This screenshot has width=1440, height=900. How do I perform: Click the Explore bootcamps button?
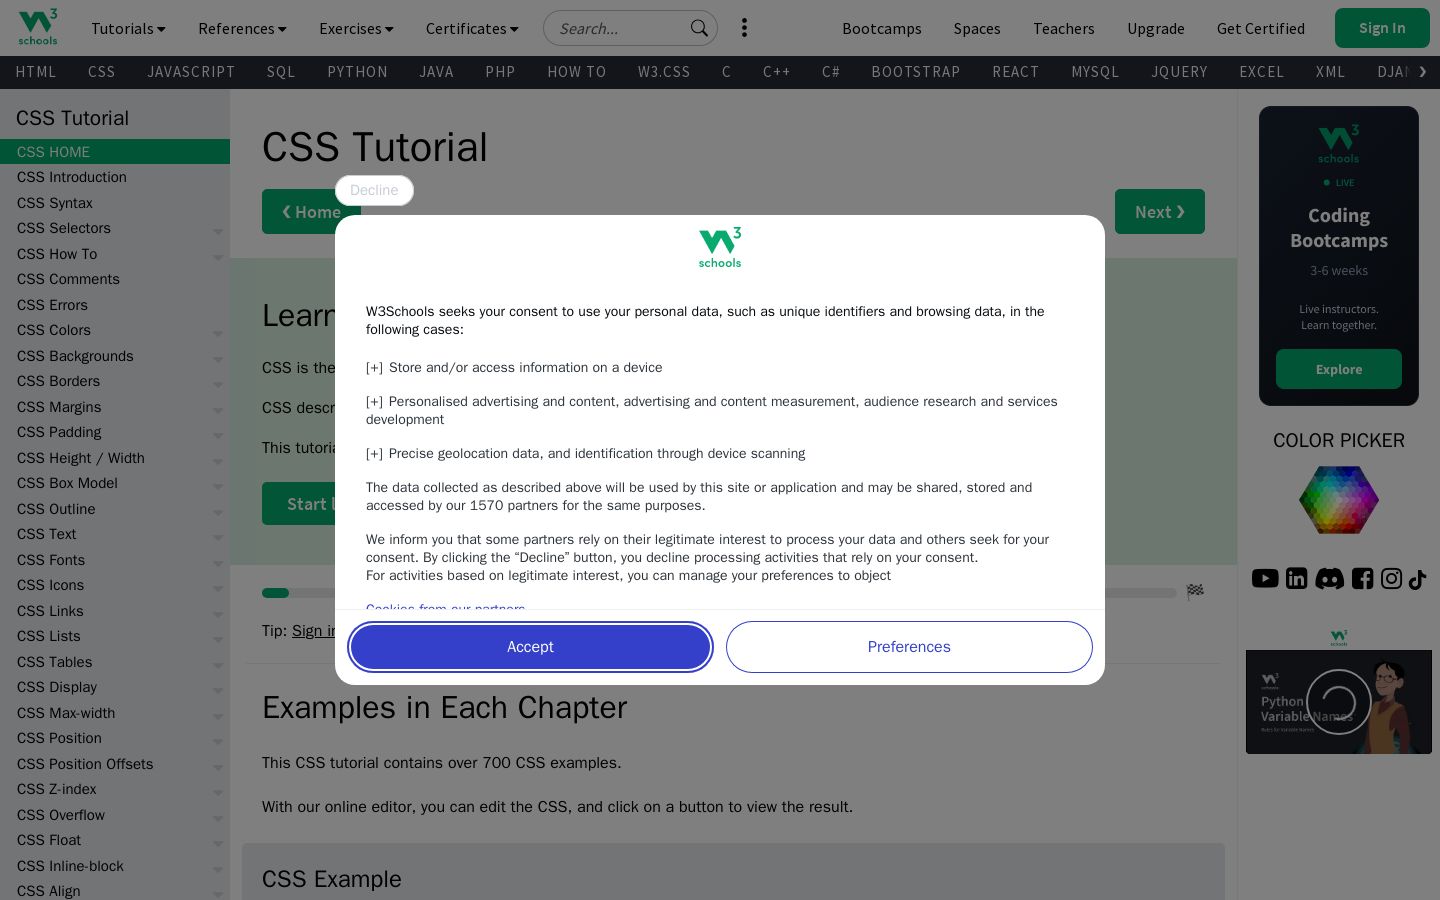1339,369
